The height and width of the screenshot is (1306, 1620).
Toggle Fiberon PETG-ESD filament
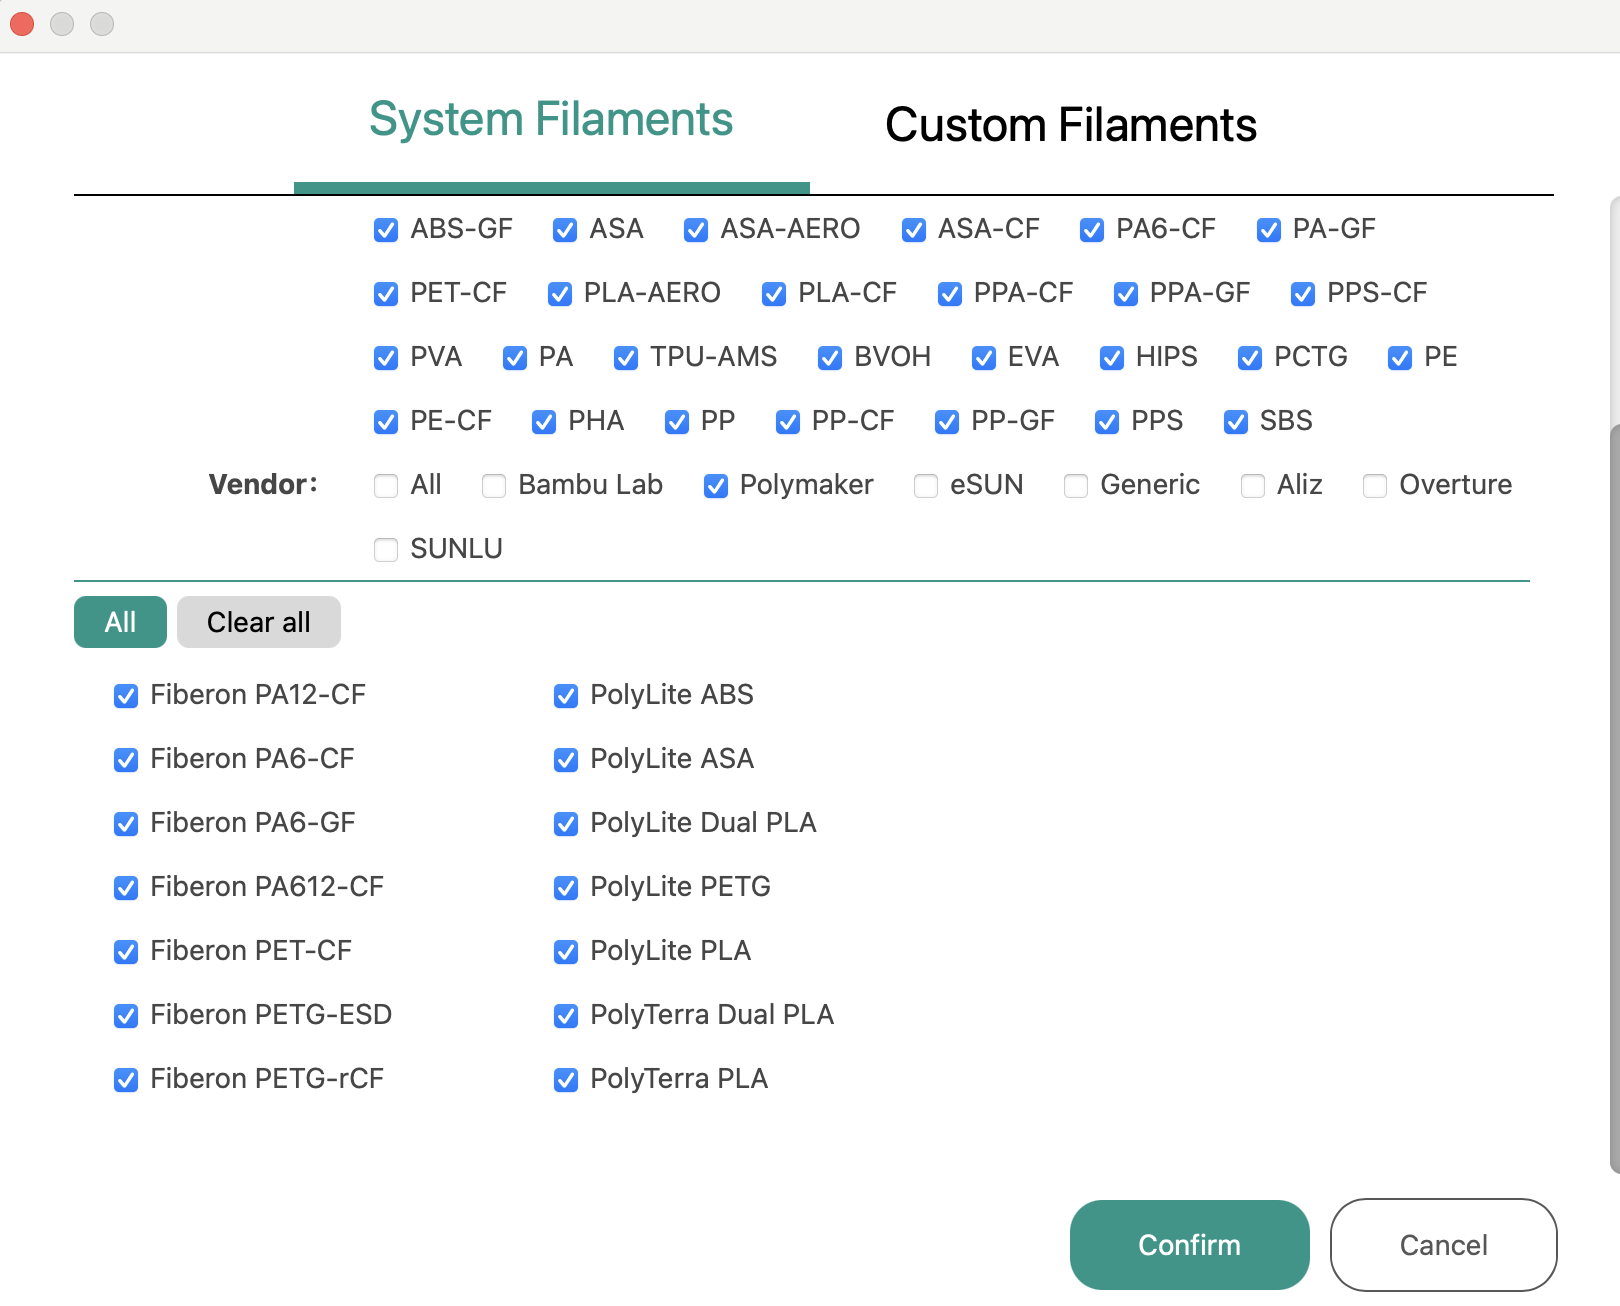[x=126, y=1016]
